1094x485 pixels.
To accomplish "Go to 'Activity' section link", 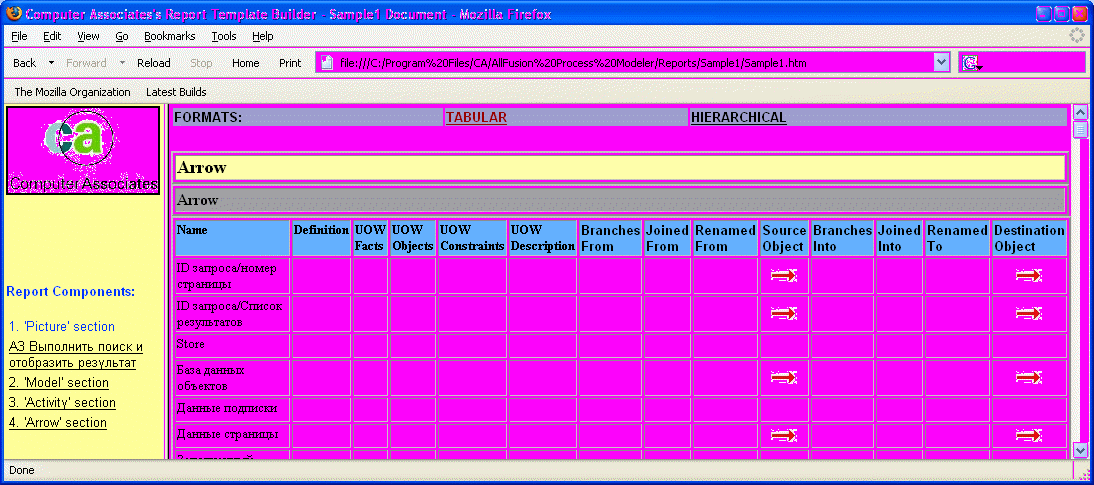I will coord(62,403).
